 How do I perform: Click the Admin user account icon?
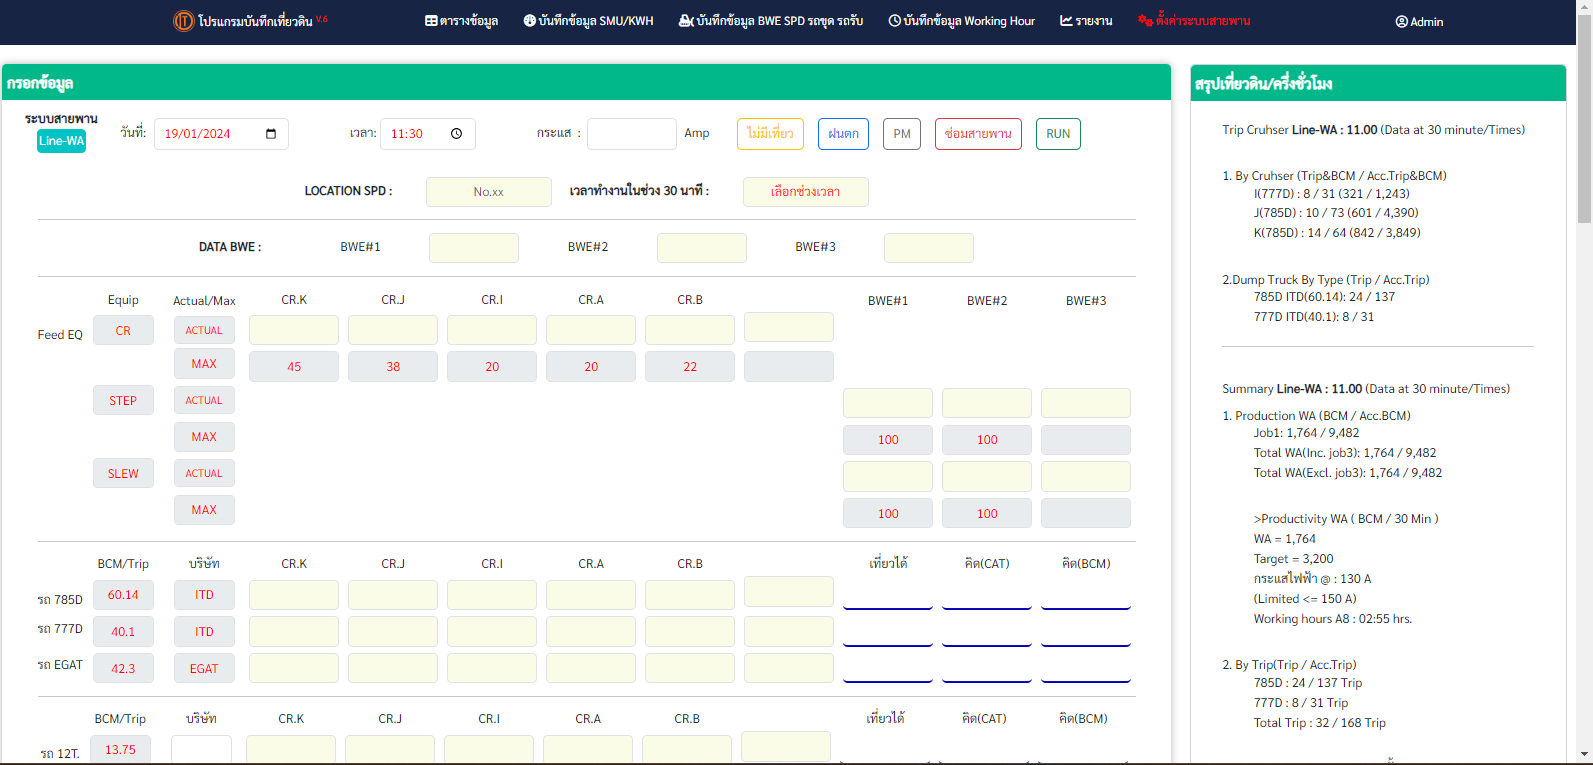pyautogui.click(x=1401, y=22)
